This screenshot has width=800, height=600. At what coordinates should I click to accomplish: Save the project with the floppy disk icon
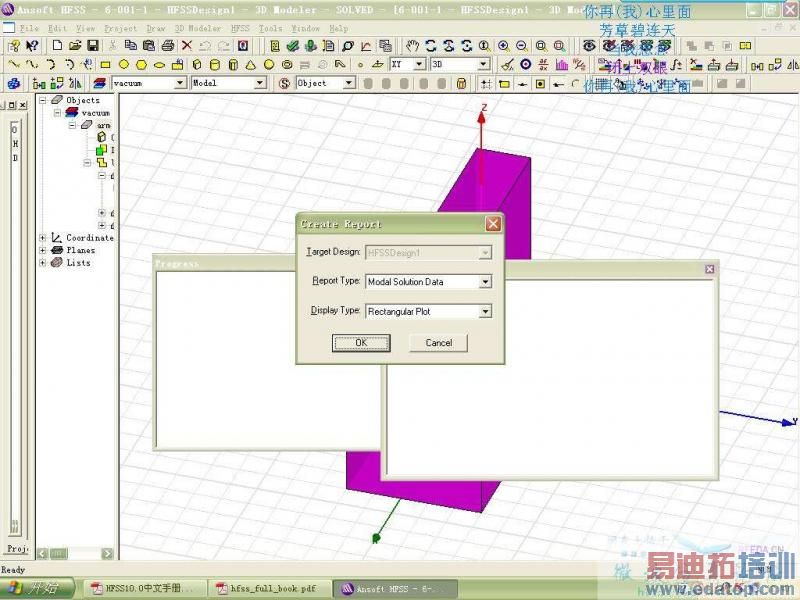click(93, 46)
